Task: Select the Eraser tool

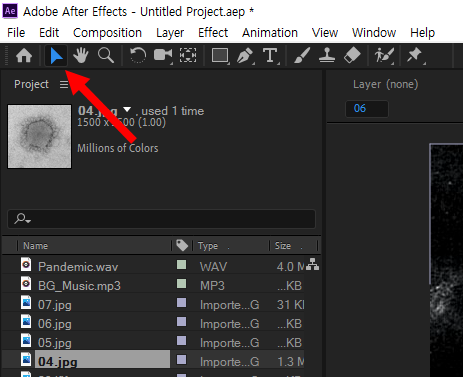Action: point(352,56)
